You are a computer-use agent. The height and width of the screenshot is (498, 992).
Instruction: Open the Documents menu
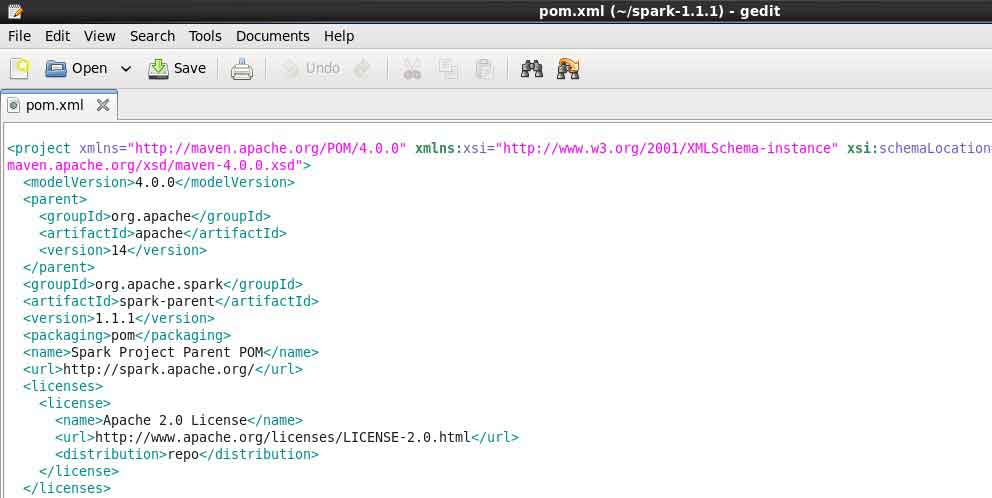(x=273, y=36)
